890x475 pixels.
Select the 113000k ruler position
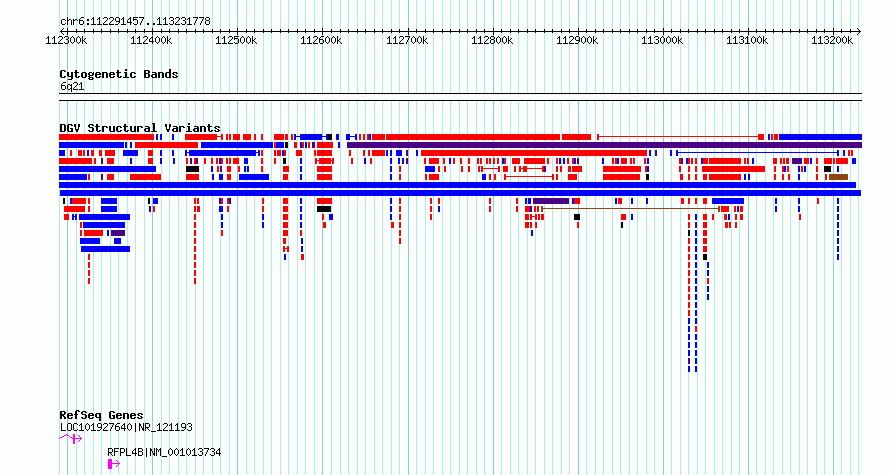pos(662,40)
